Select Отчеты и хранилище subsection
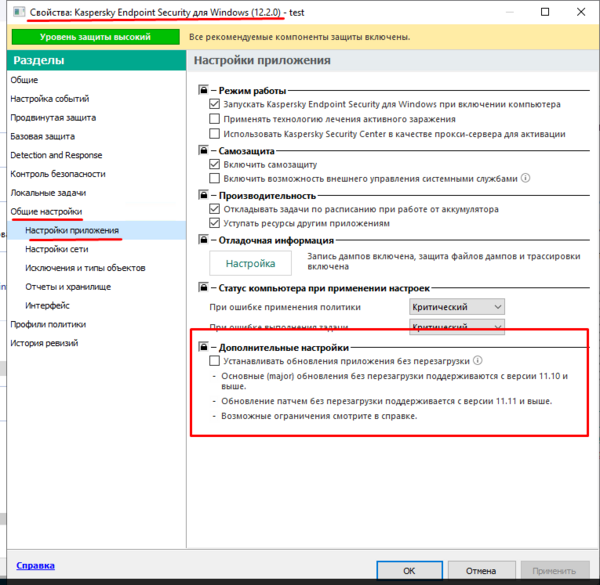This screenshot has width=600, height=585. tap(68, 287)
